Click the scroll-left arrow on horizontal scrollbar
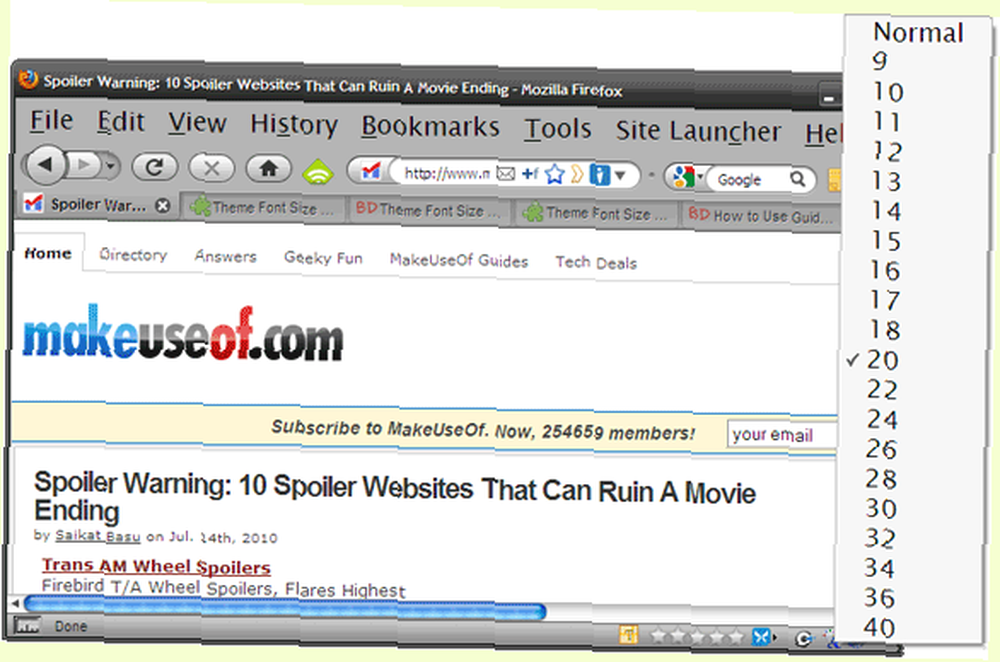 (x=15, y=602)
